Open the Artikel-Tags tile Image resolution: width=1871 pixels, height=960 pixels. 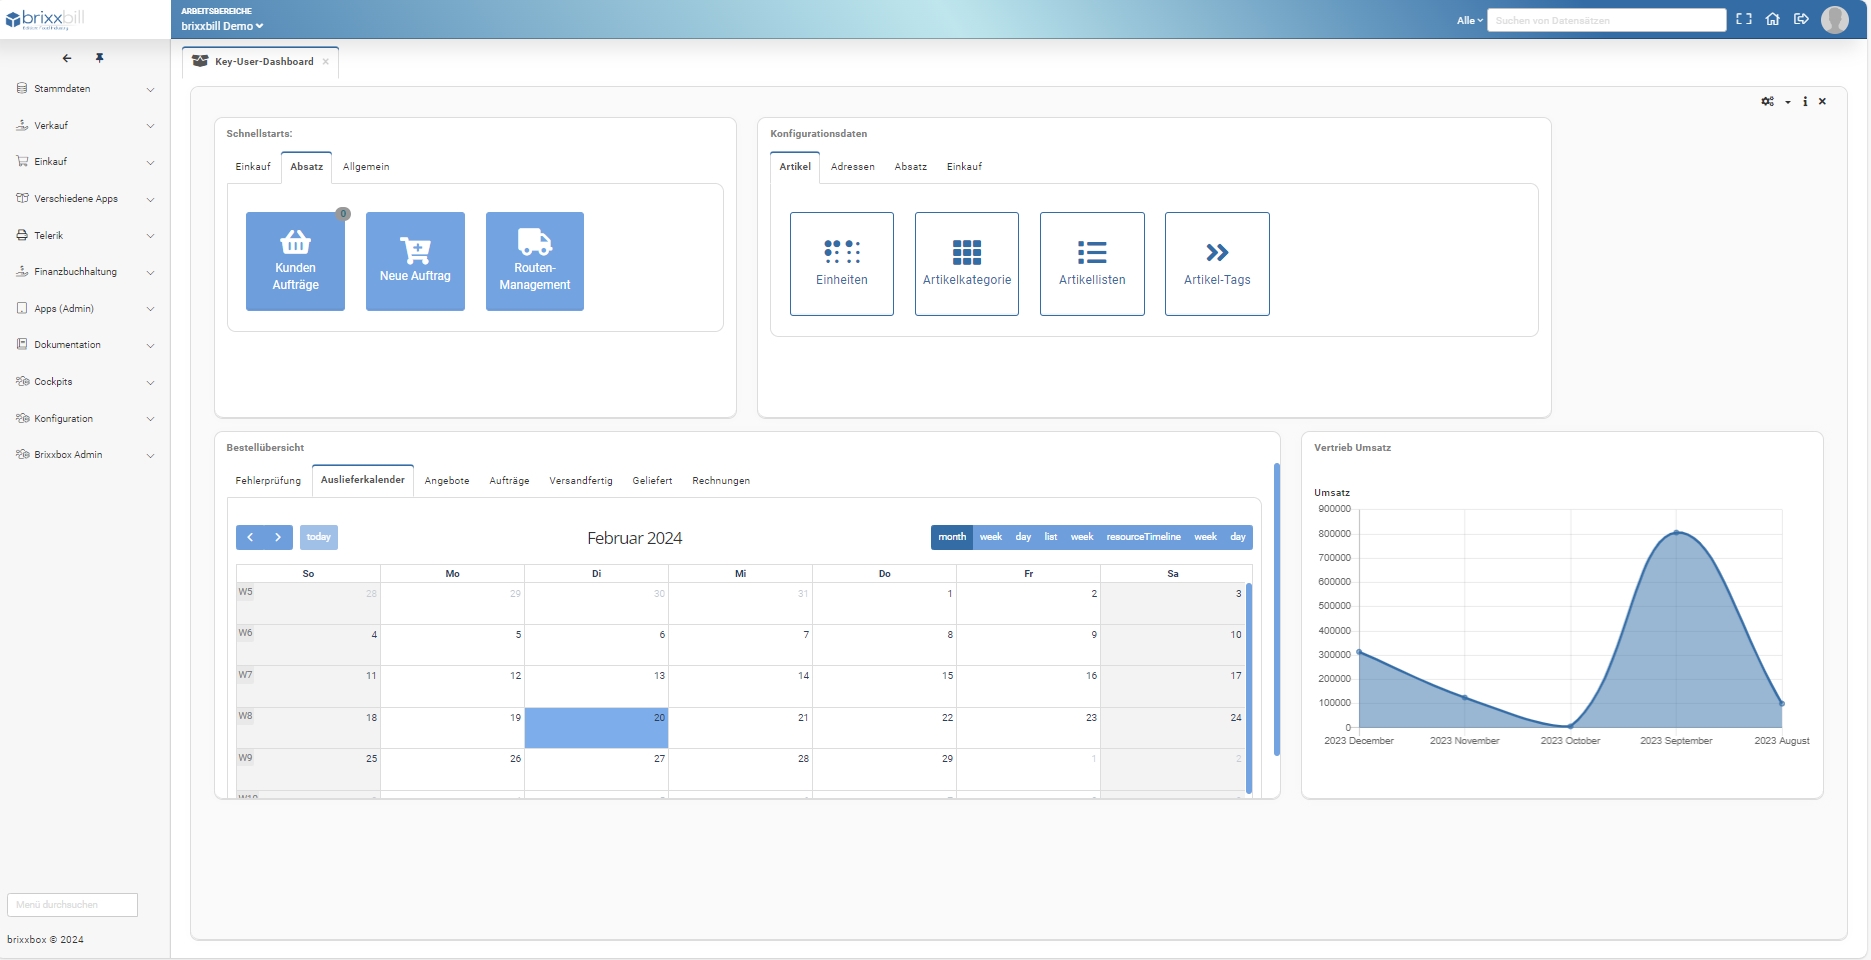(1217, 264)
